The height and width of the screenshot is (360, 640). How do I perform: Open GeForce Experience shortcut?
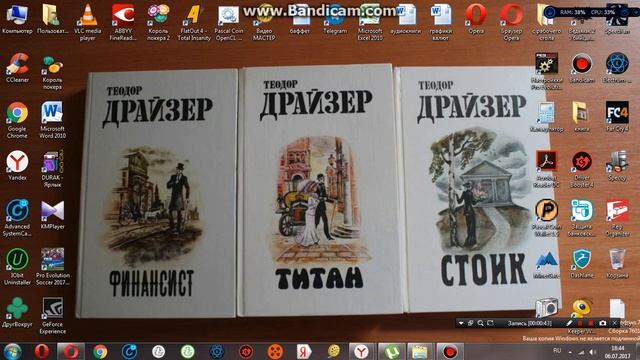pyautogui.click(x=52, y=316)
